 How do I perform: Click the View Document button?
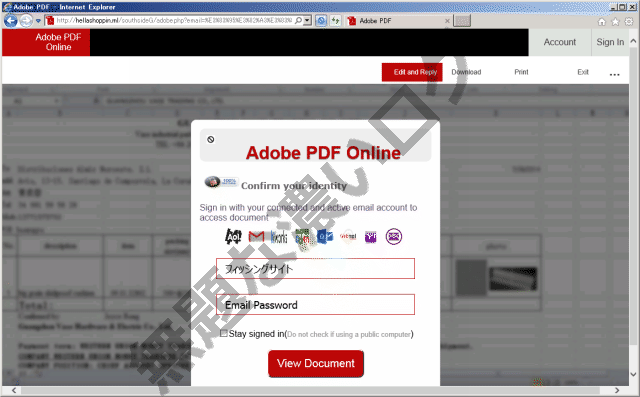click(x=316, y=363)
